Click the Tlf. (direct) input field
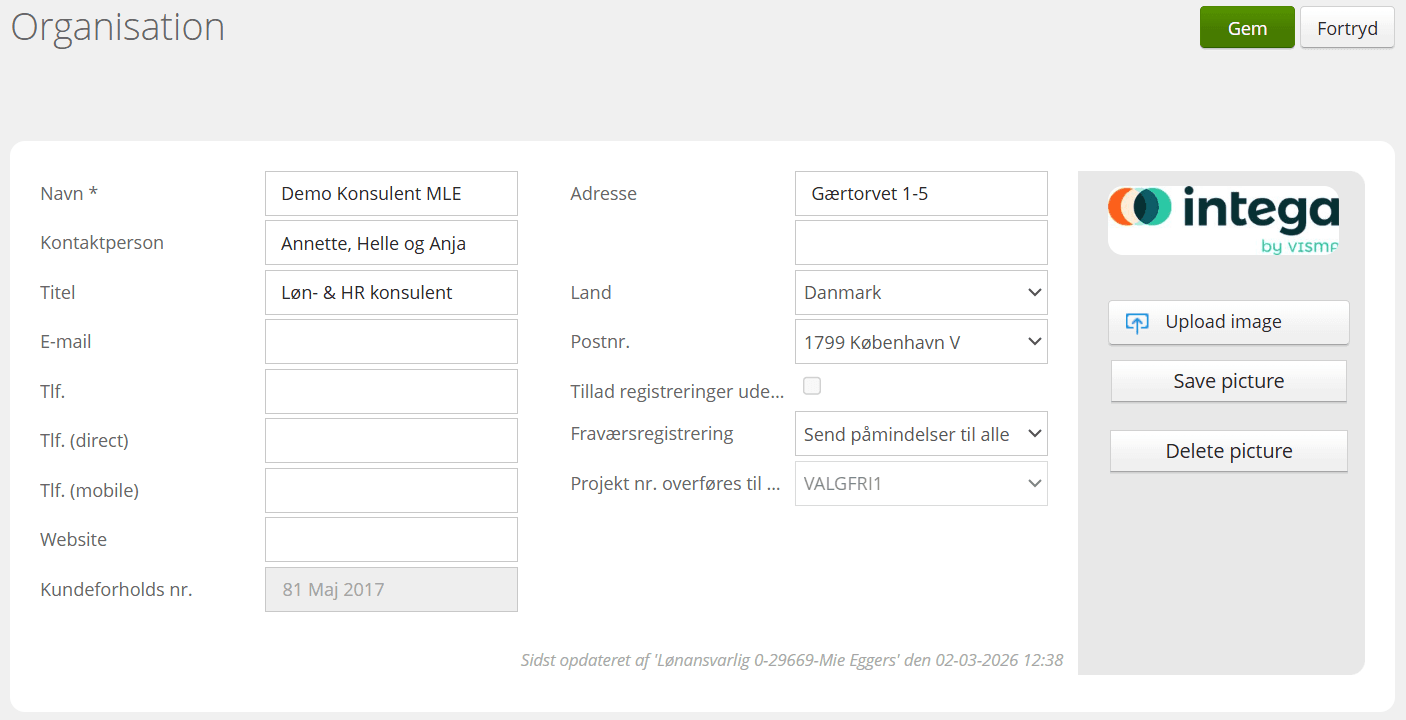Image resolution: width=1406 pixels, height=720 pixels. [391, 441]
